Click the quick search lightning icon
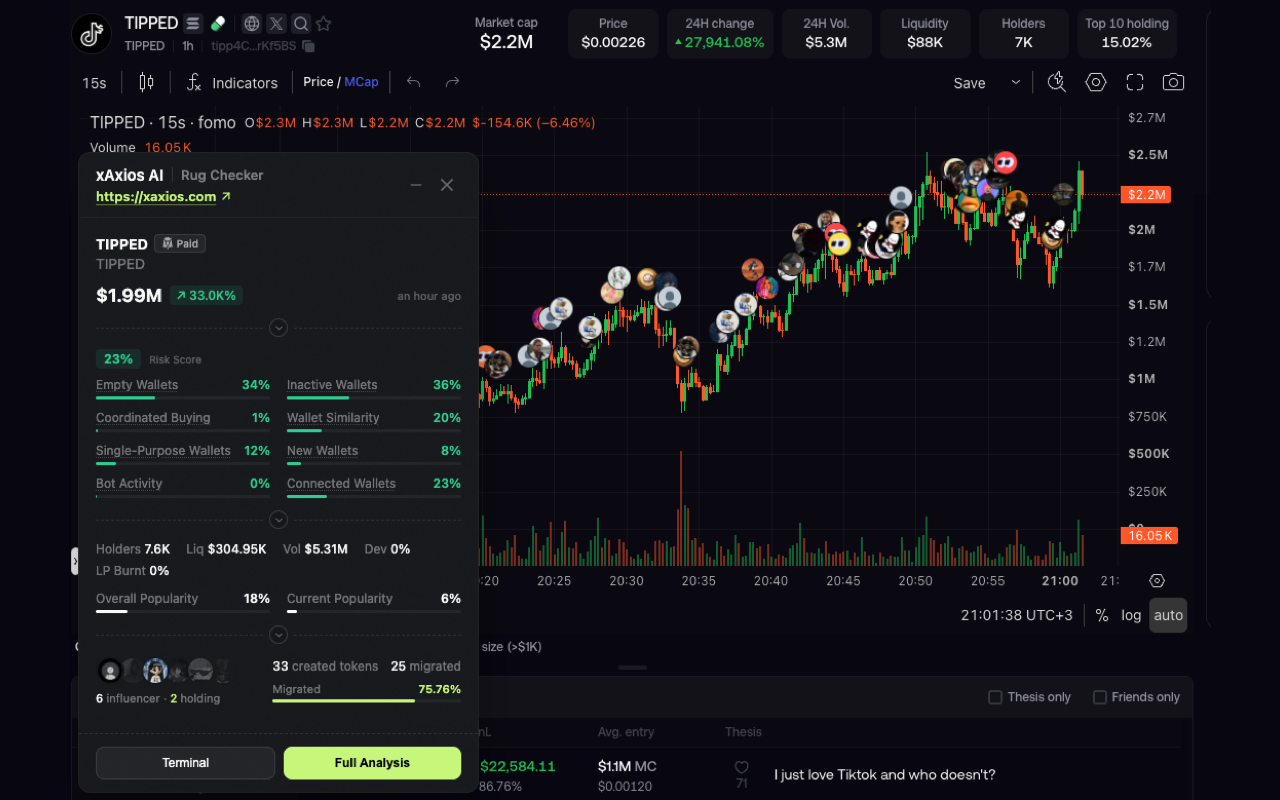 click(x=1056, y=83)
